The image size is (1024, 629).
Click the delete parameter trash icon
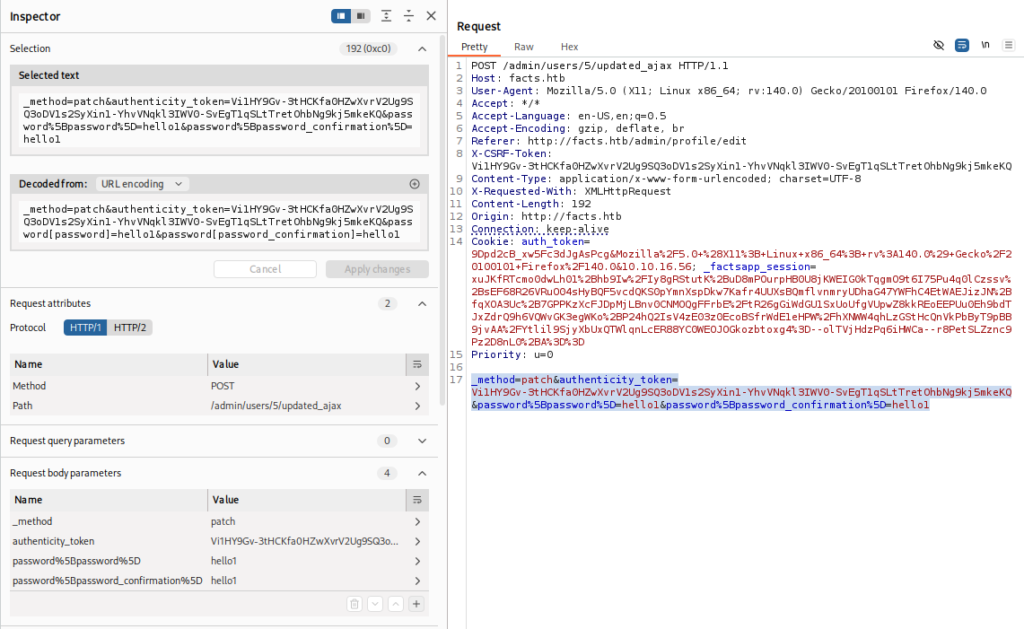click(x=354, y=603)
